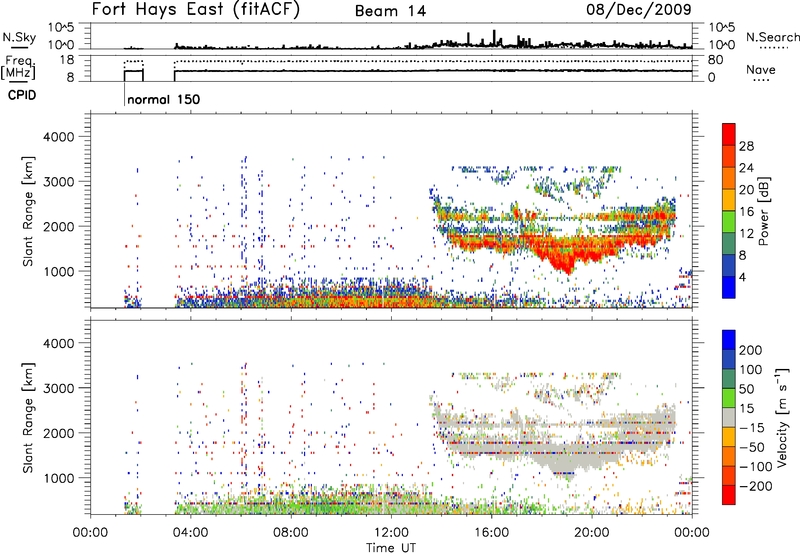Click the 08:00 time tick label
The height and width of the screenshot is (554, 800).
click(x=291, y=532)
